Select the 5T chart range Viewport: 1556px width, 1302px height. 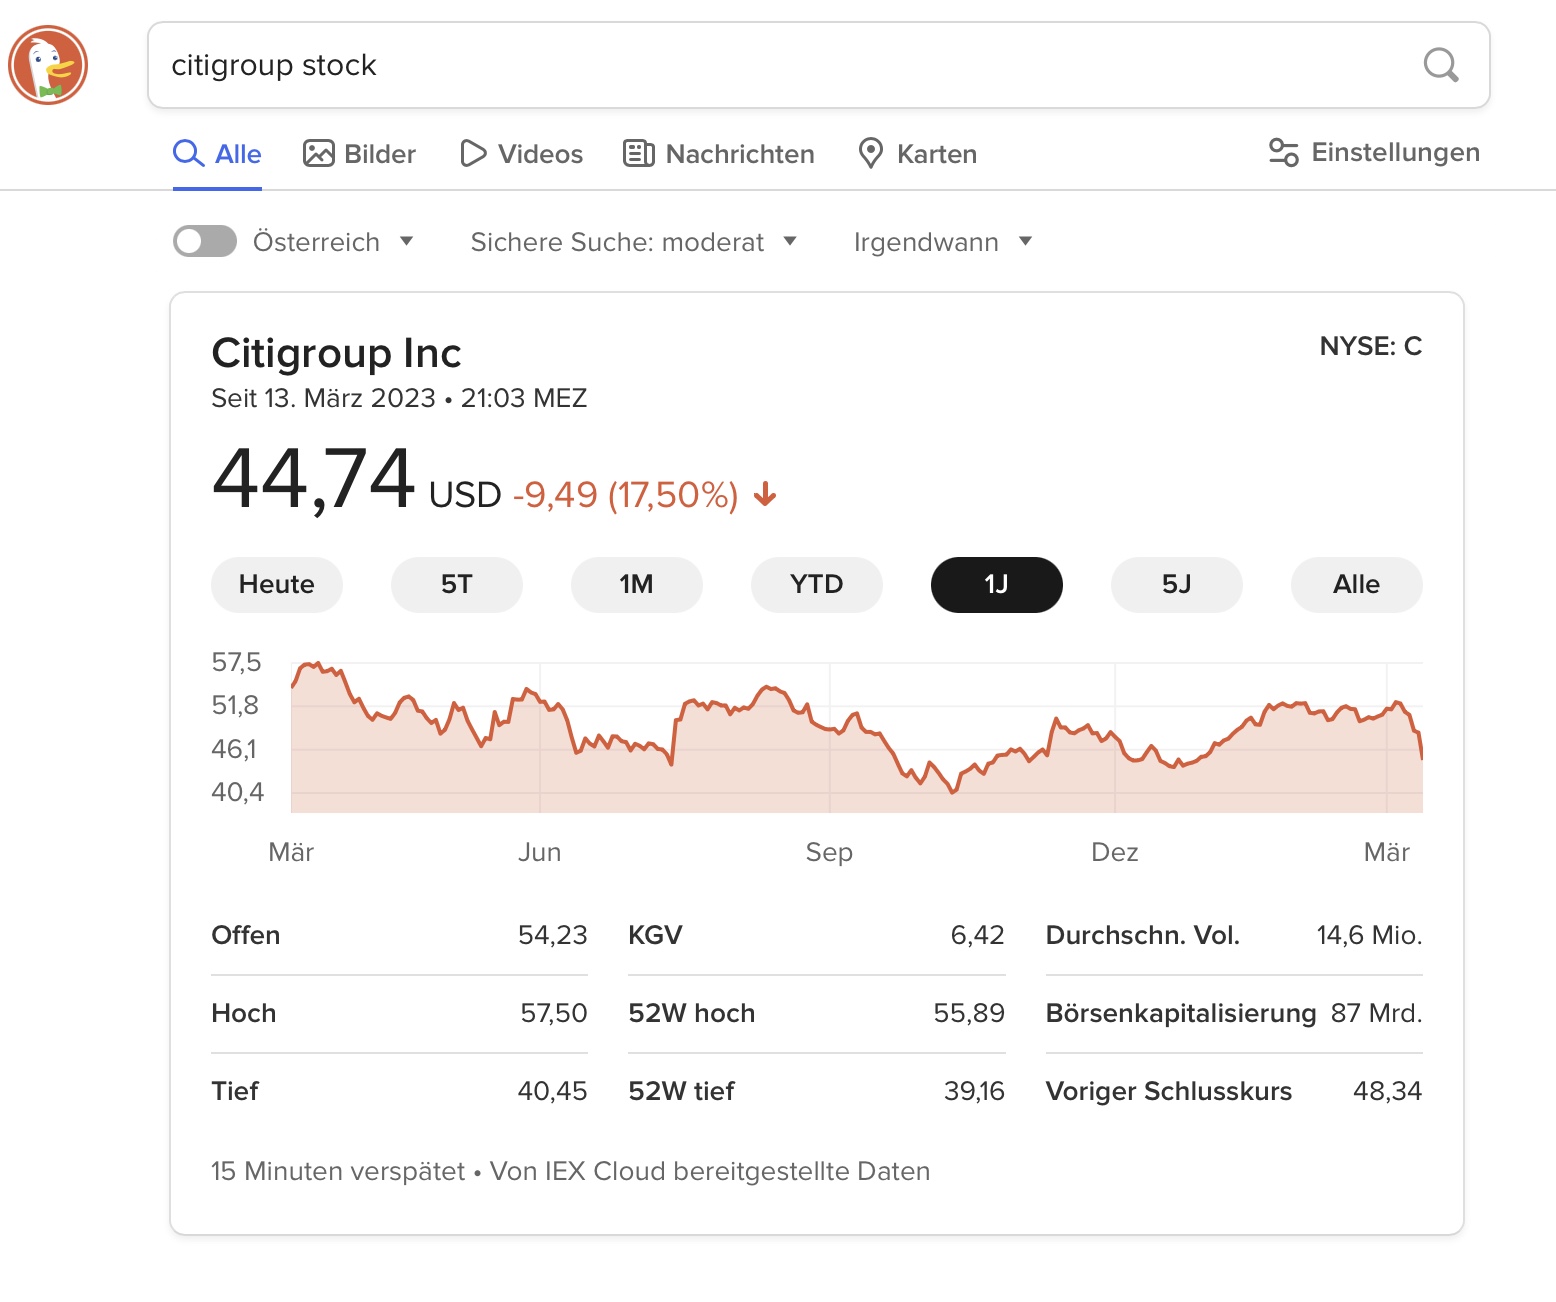click(457, 585)
